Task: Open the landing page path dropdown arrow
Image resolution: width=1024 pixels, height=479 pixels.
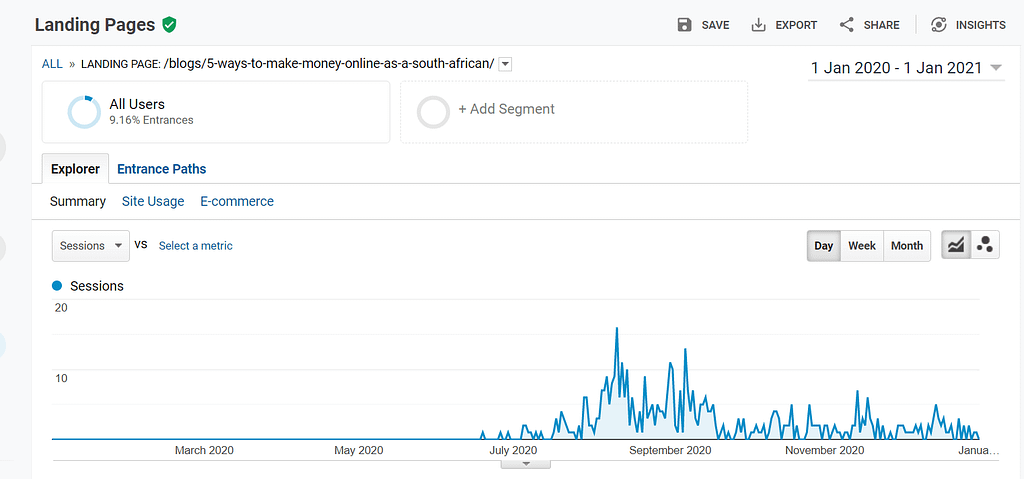Action: (505, 64)
